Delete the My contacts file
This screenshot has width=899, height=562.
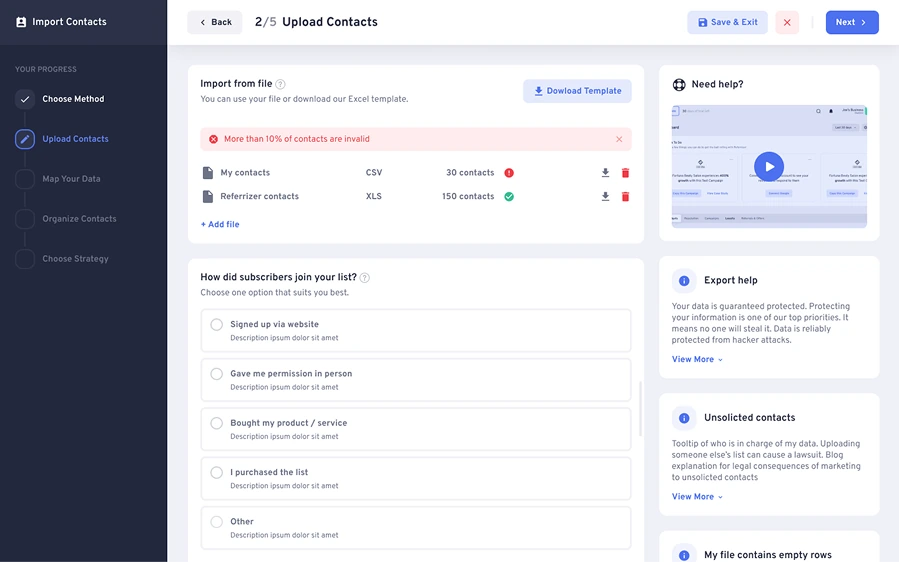point(626,173)
